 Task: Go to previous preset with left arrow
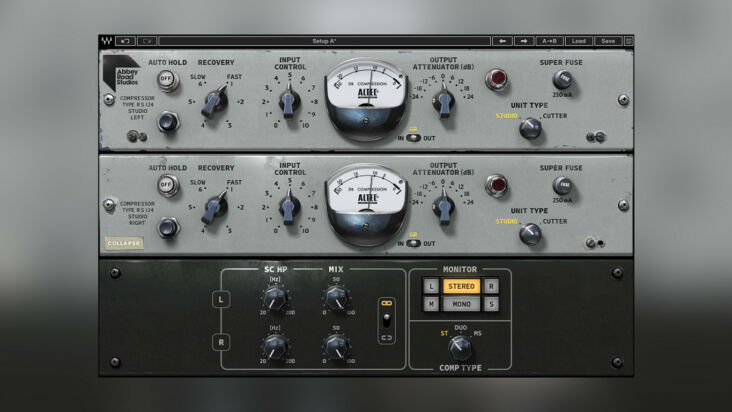502,41
